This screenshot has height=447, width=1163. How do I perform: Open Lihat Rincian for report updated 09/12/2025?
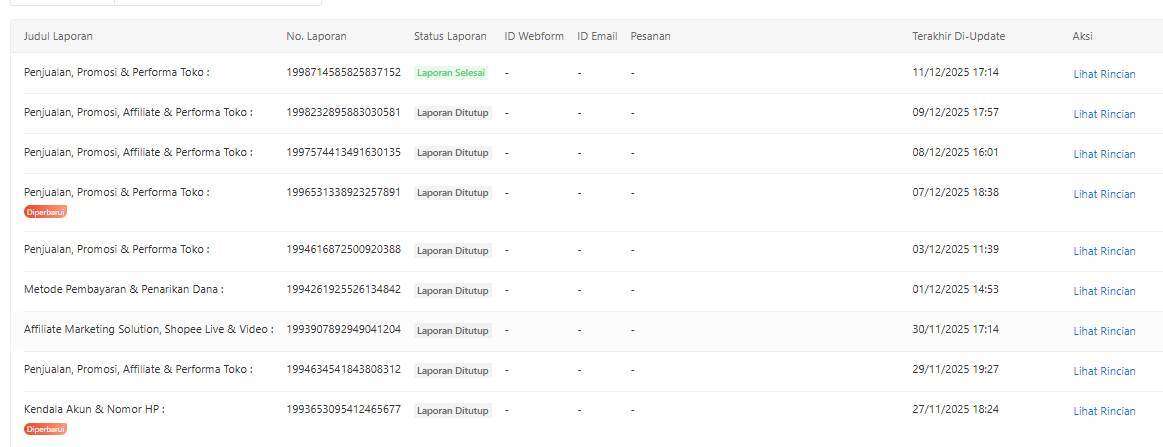tap(1104, 114)
